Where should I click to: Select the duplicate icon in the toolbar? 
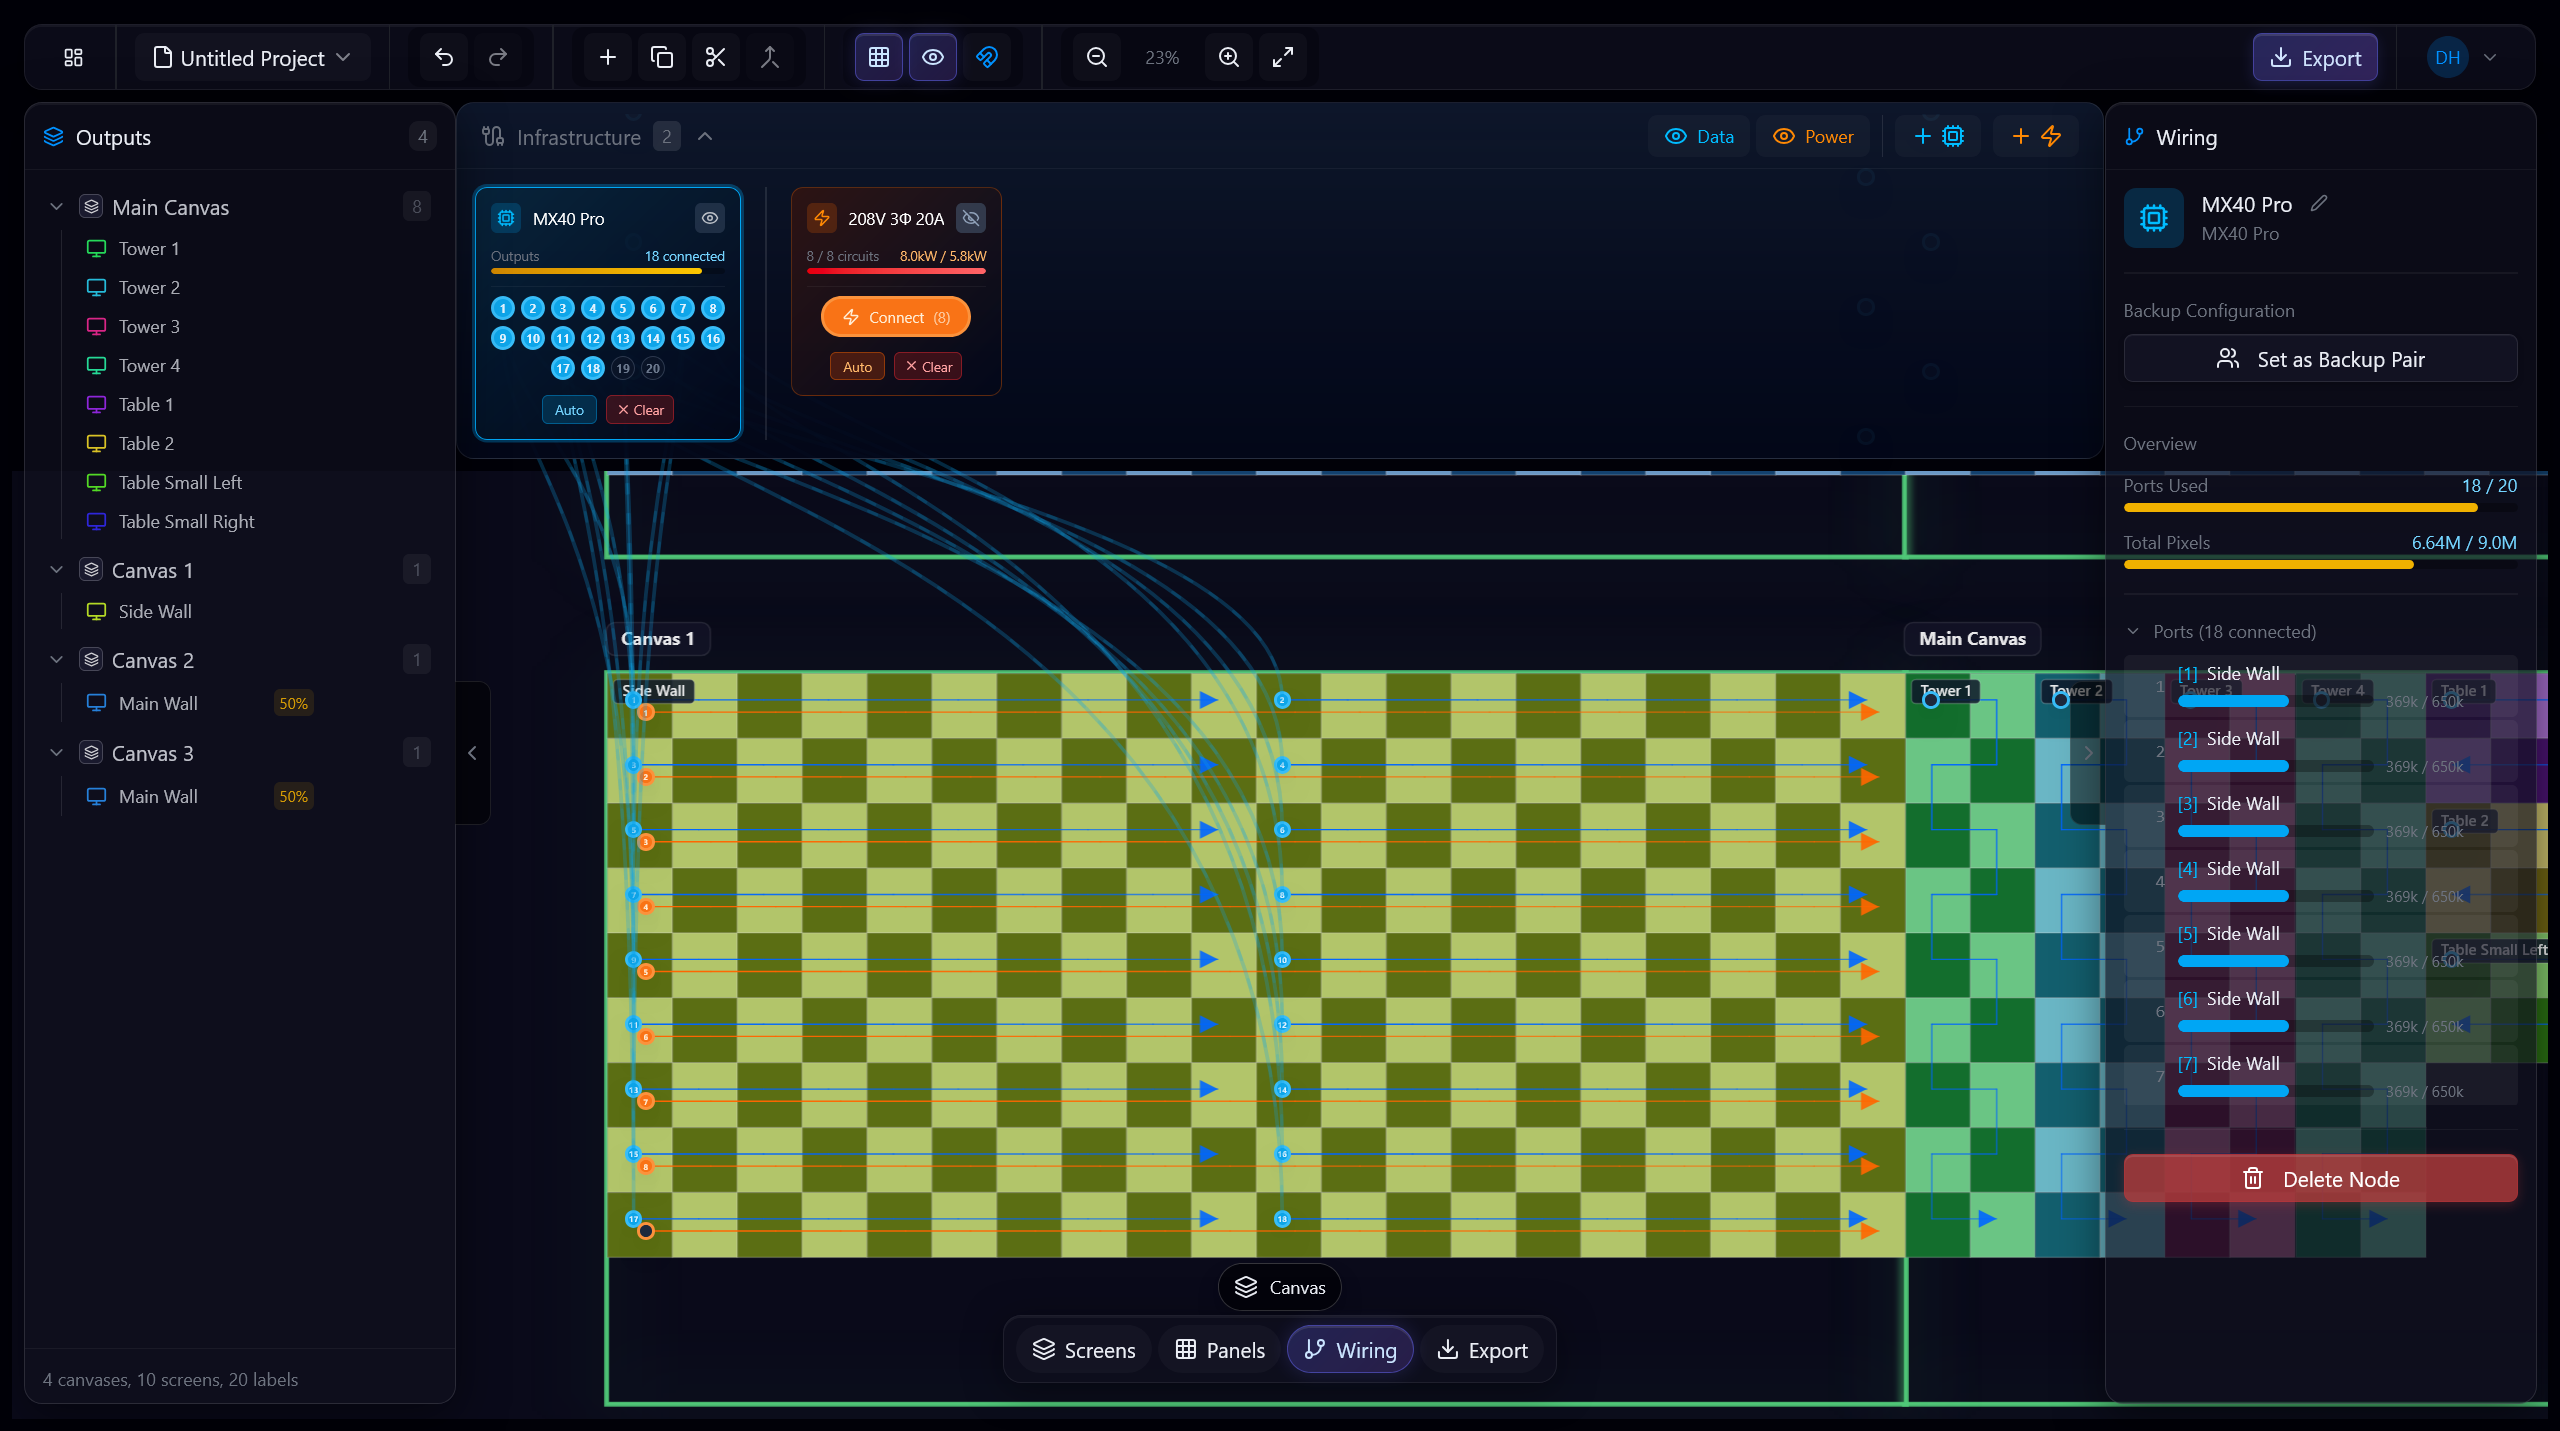pyautogui.click(x=661, y=57)
